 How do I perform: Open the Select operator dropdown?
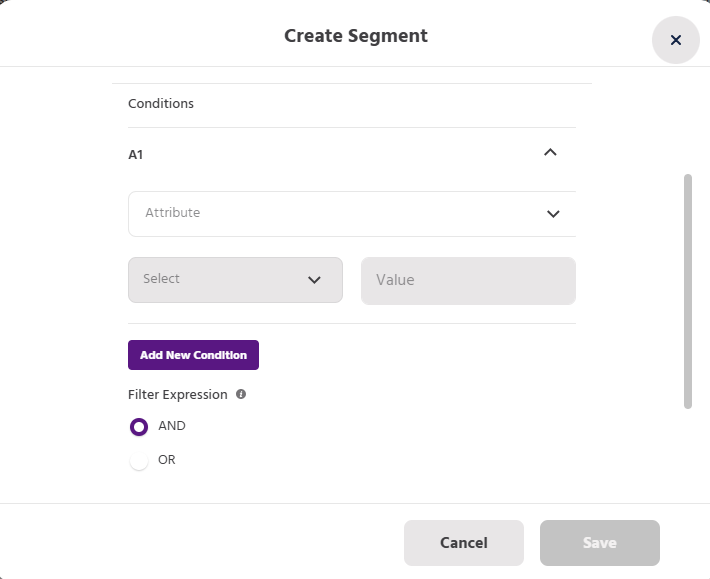(x=235, y=280)
